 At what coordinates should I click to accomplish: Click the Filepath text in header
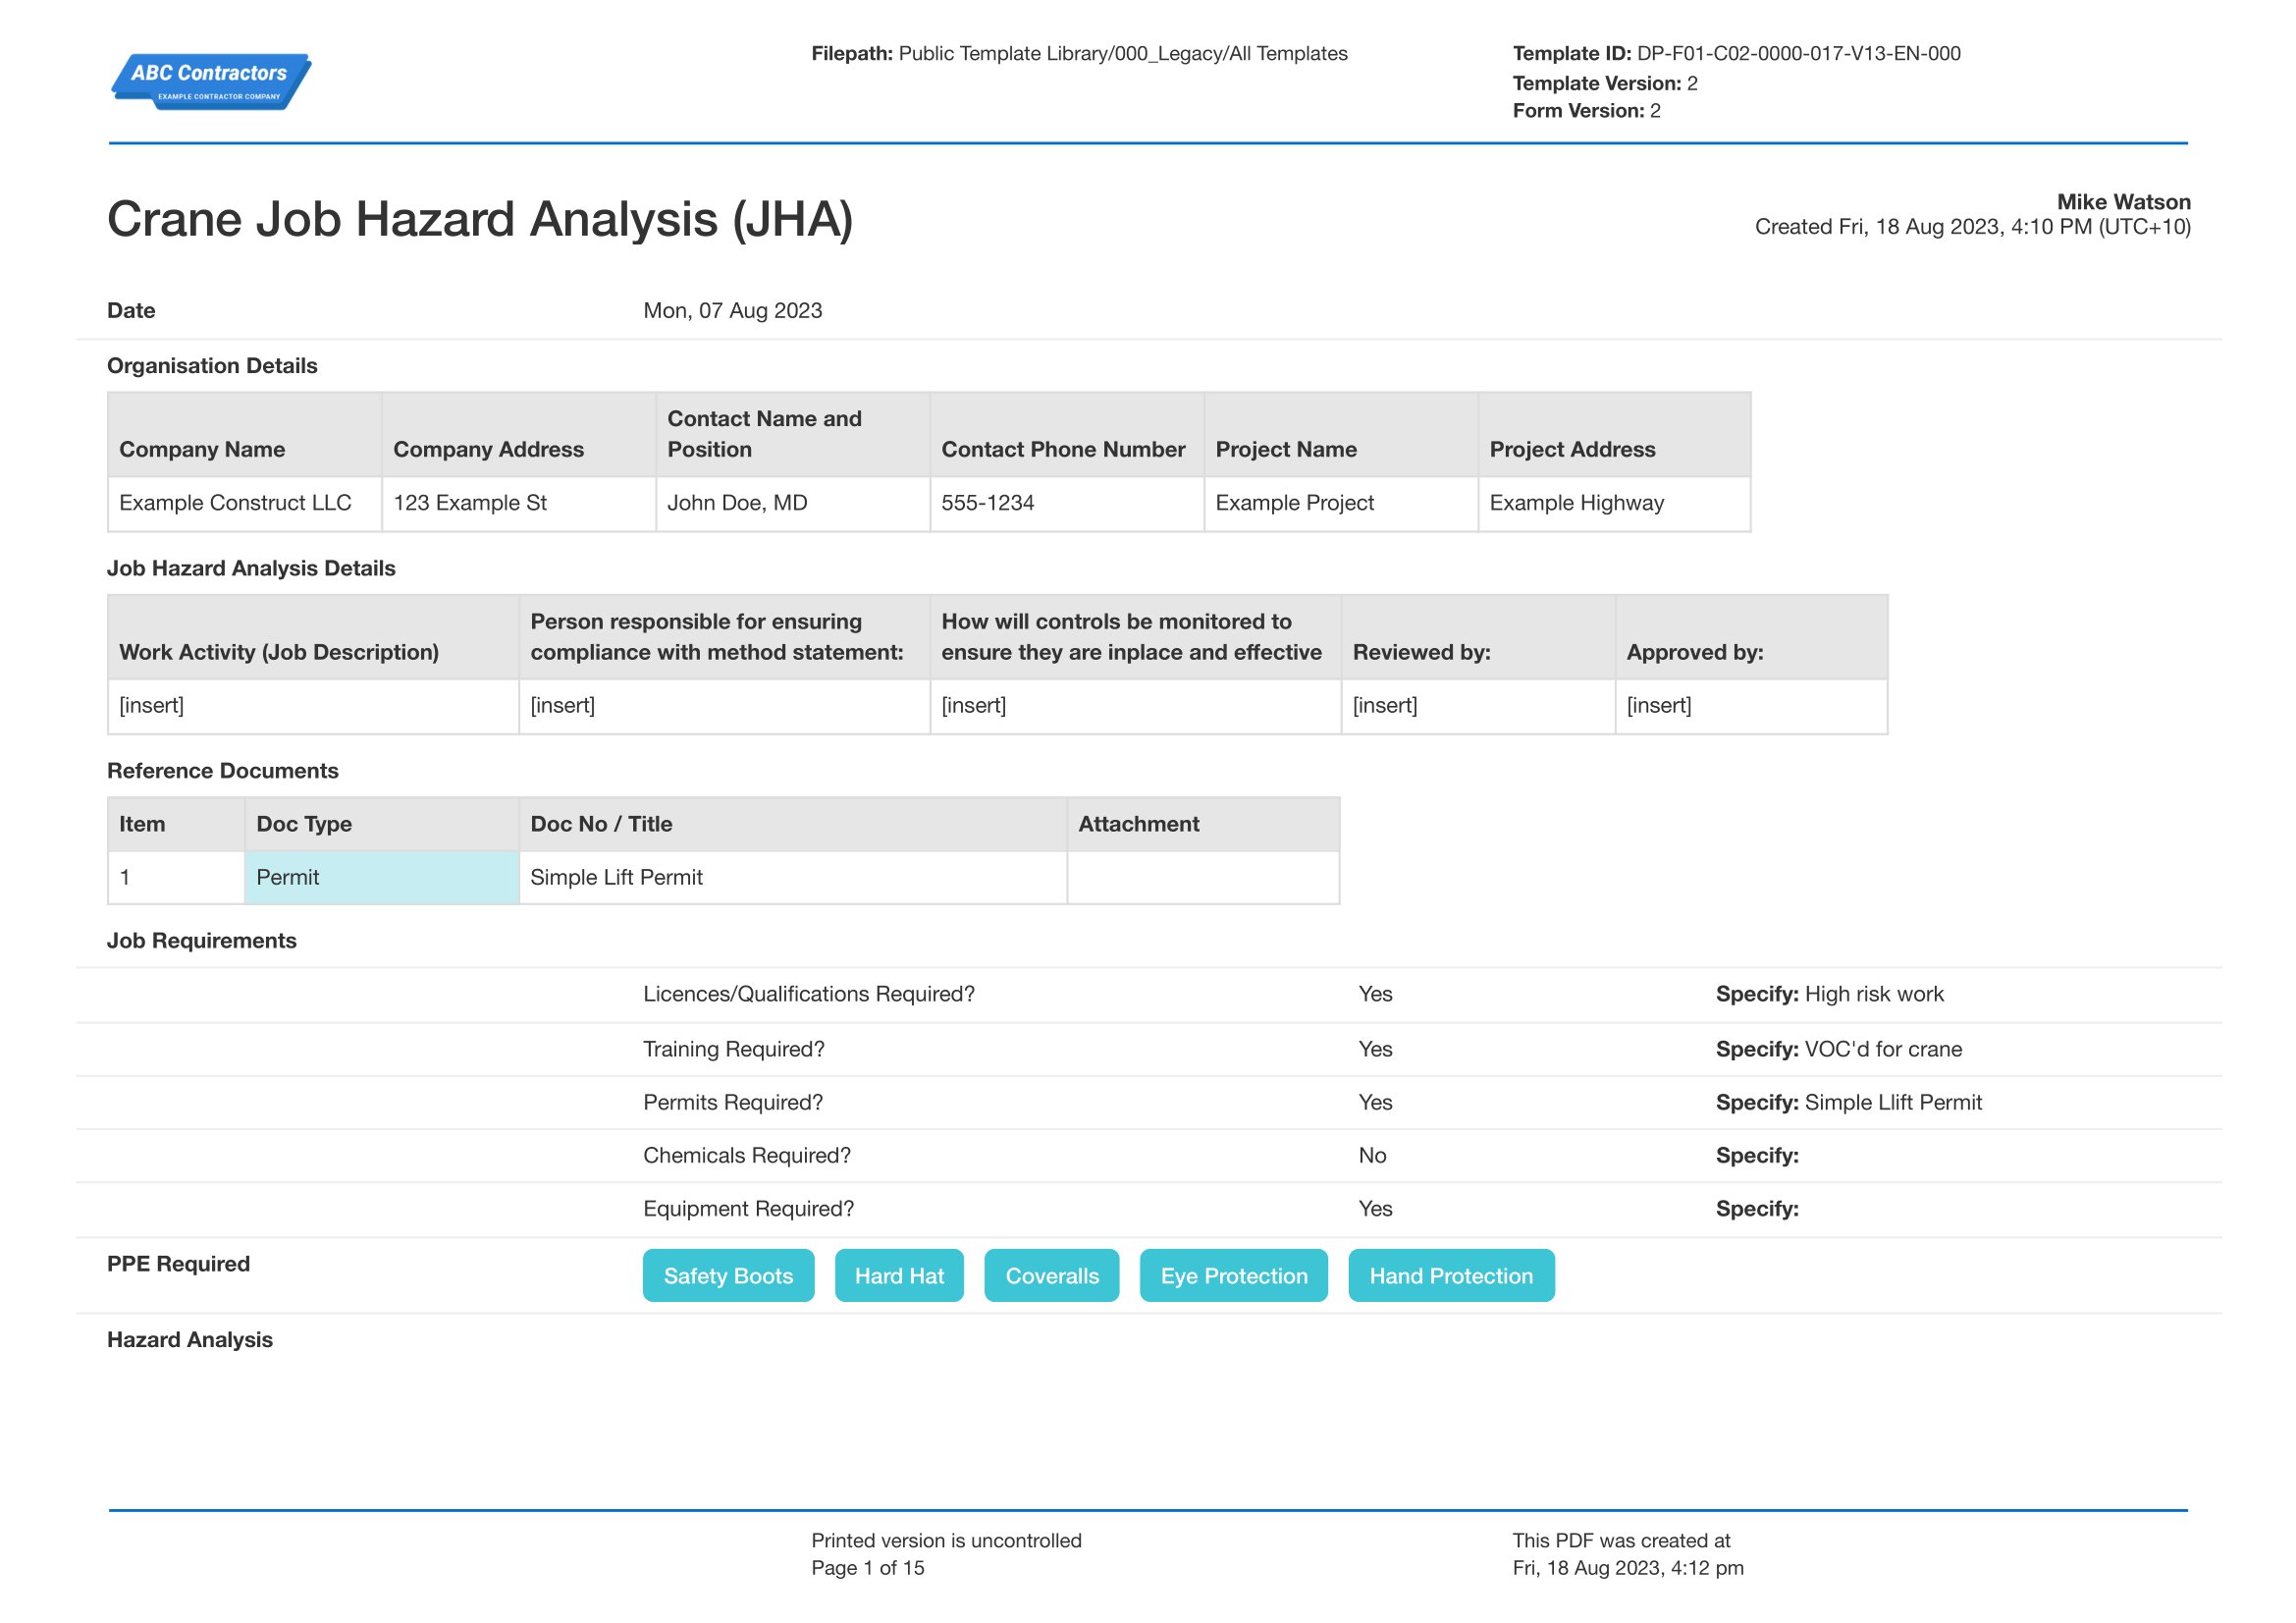[1079, 53]
